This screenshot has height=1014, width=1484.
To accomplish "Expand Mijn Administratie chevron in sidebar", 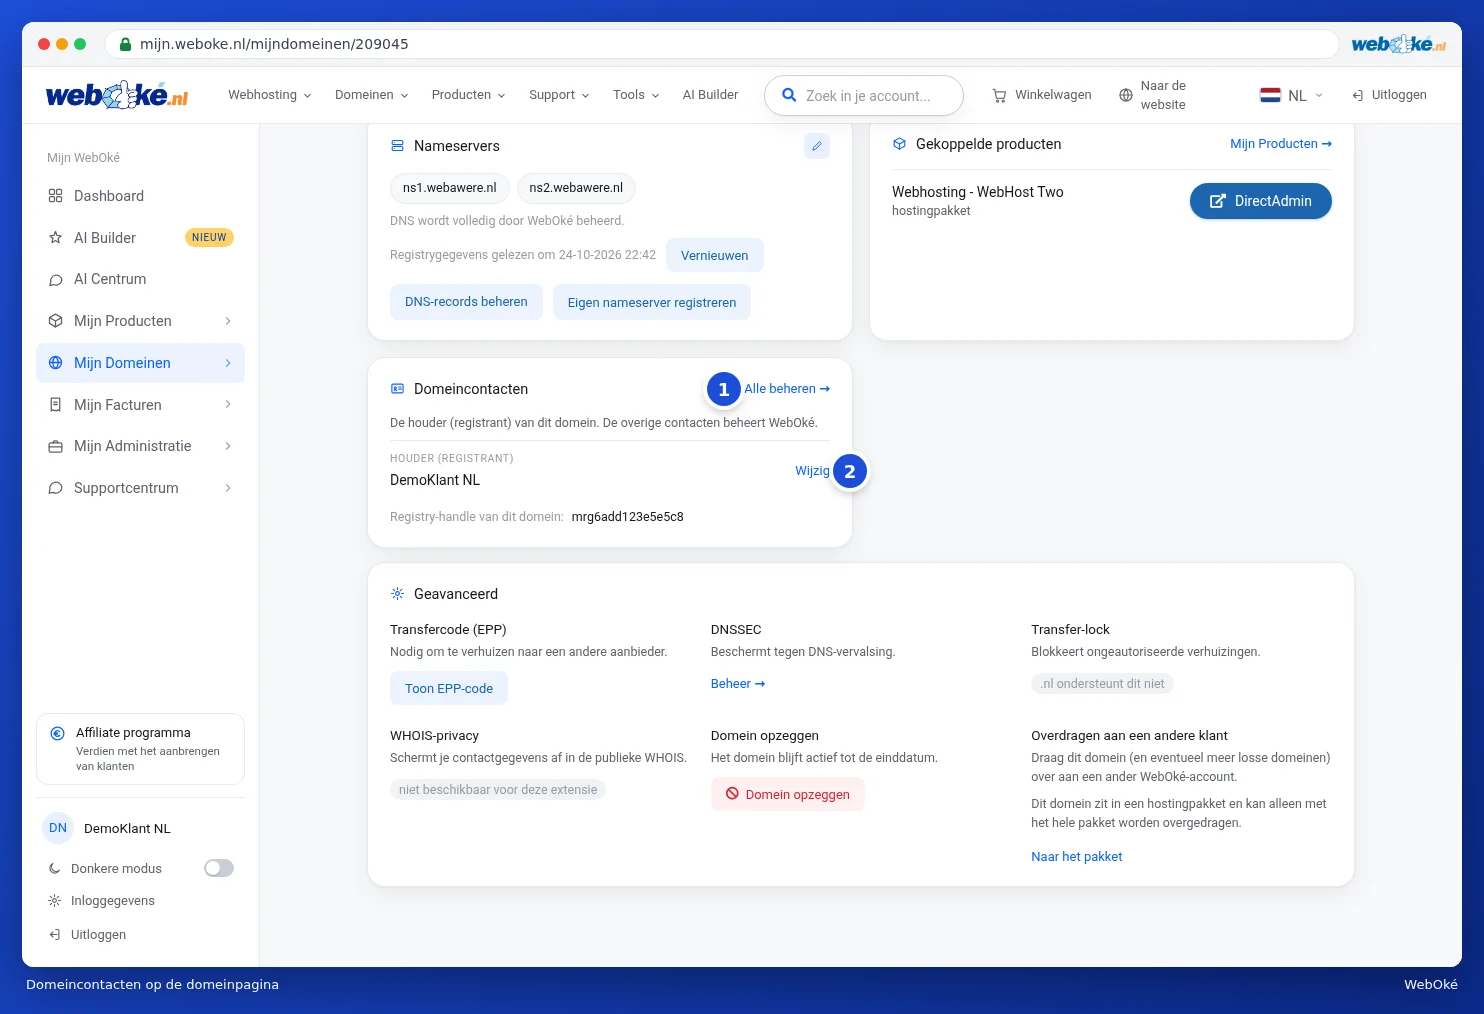I will (x=228, y=446).
